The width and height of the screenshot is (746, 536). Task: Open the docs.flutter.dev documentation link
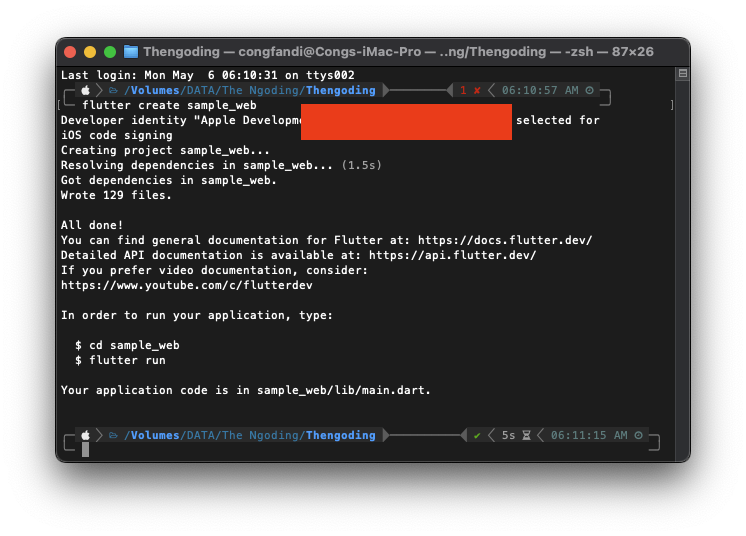point(505,240)
